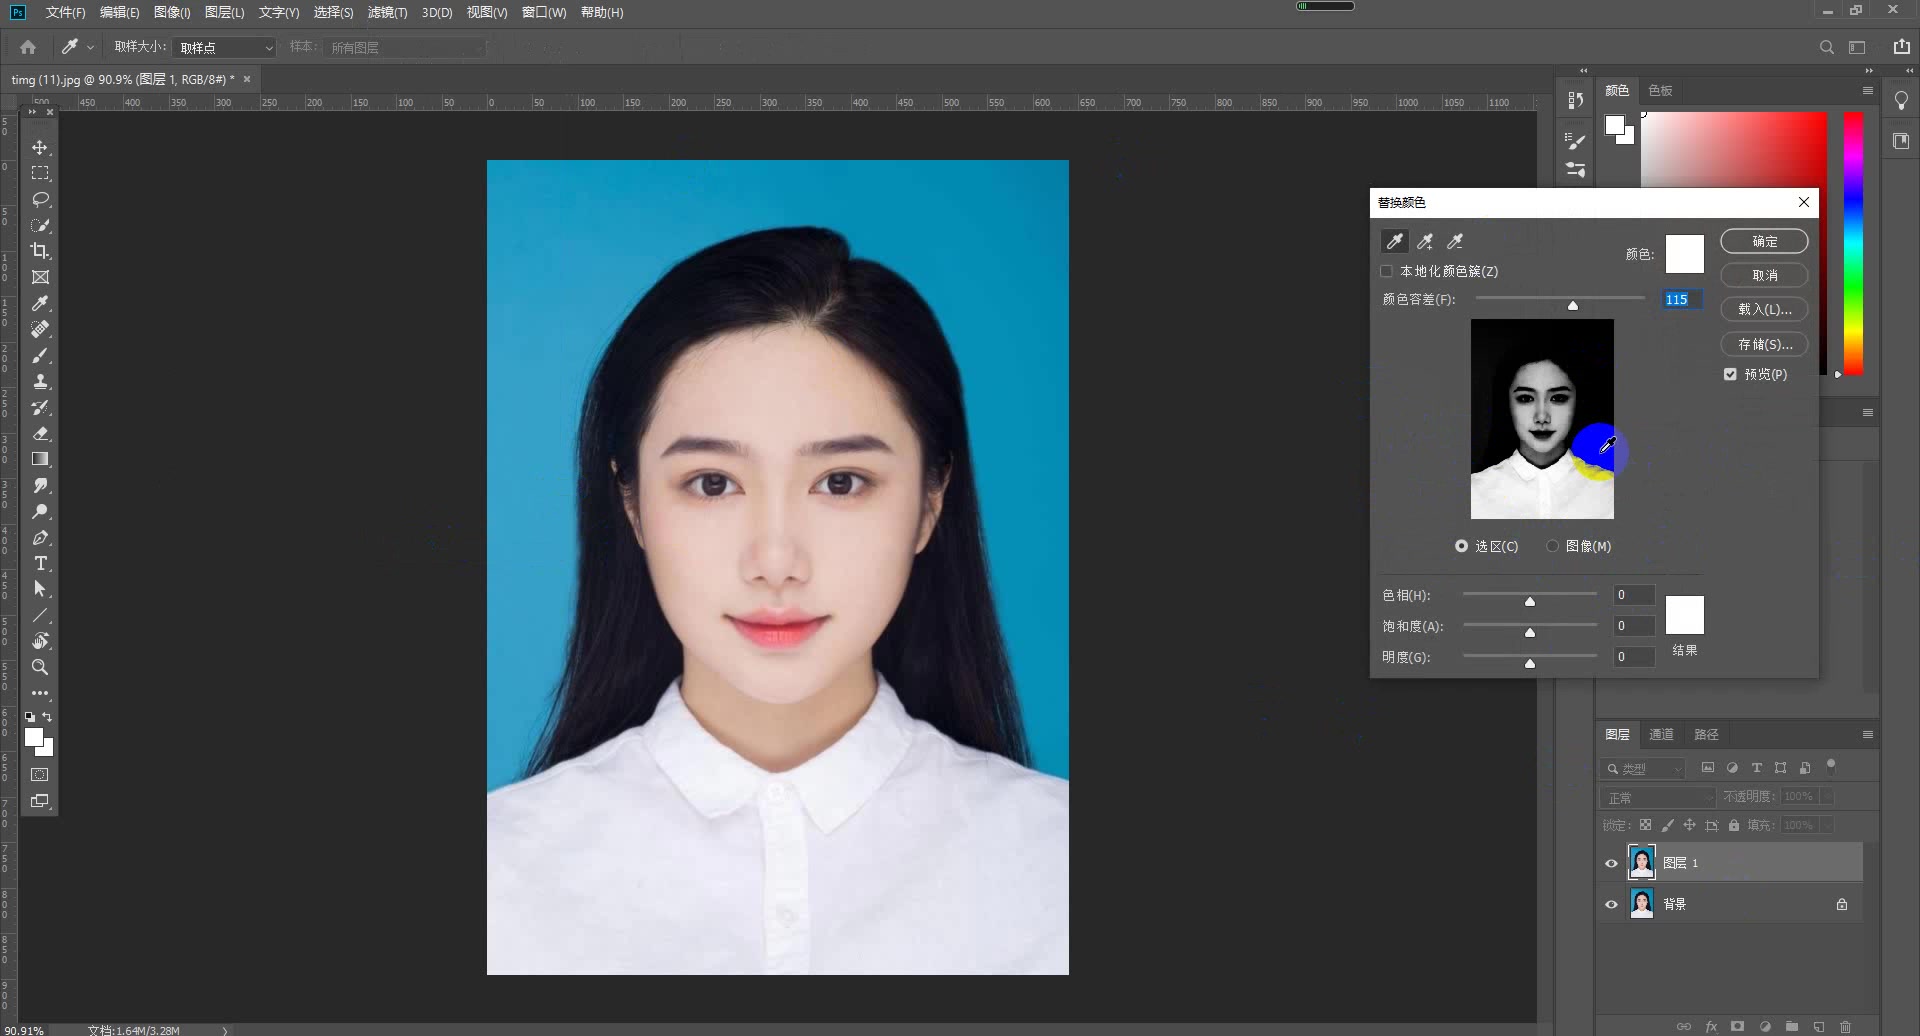Open the layer filter type dropdown

click(1643, 768)
